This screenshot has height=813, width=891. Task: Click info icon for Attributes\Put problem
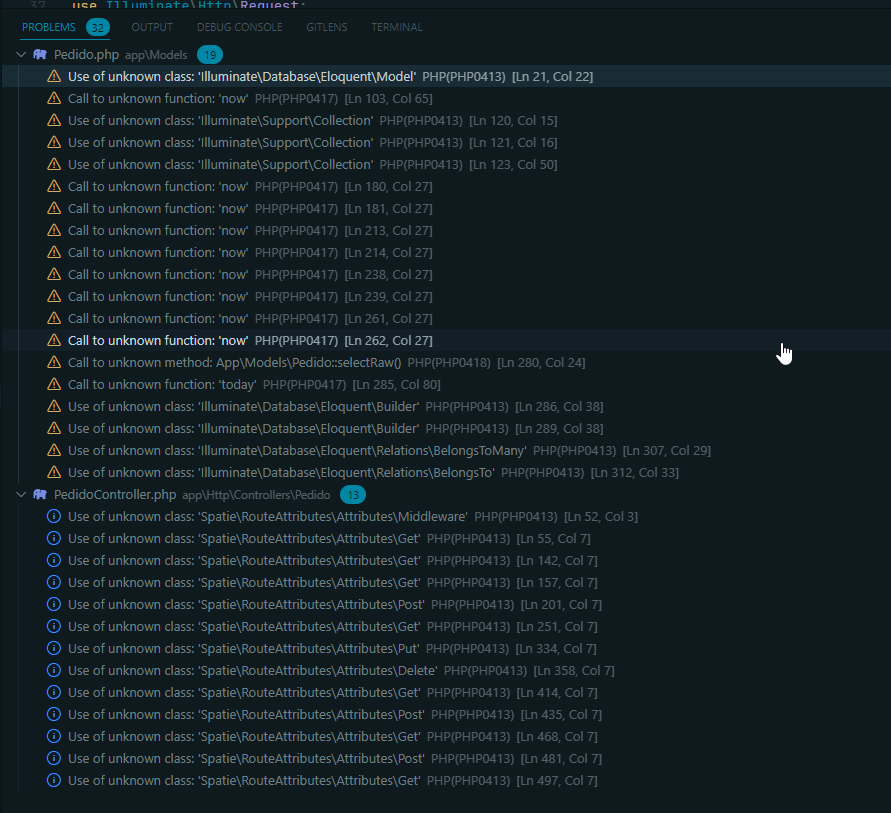pyautogui.click(x=54, y=648)
